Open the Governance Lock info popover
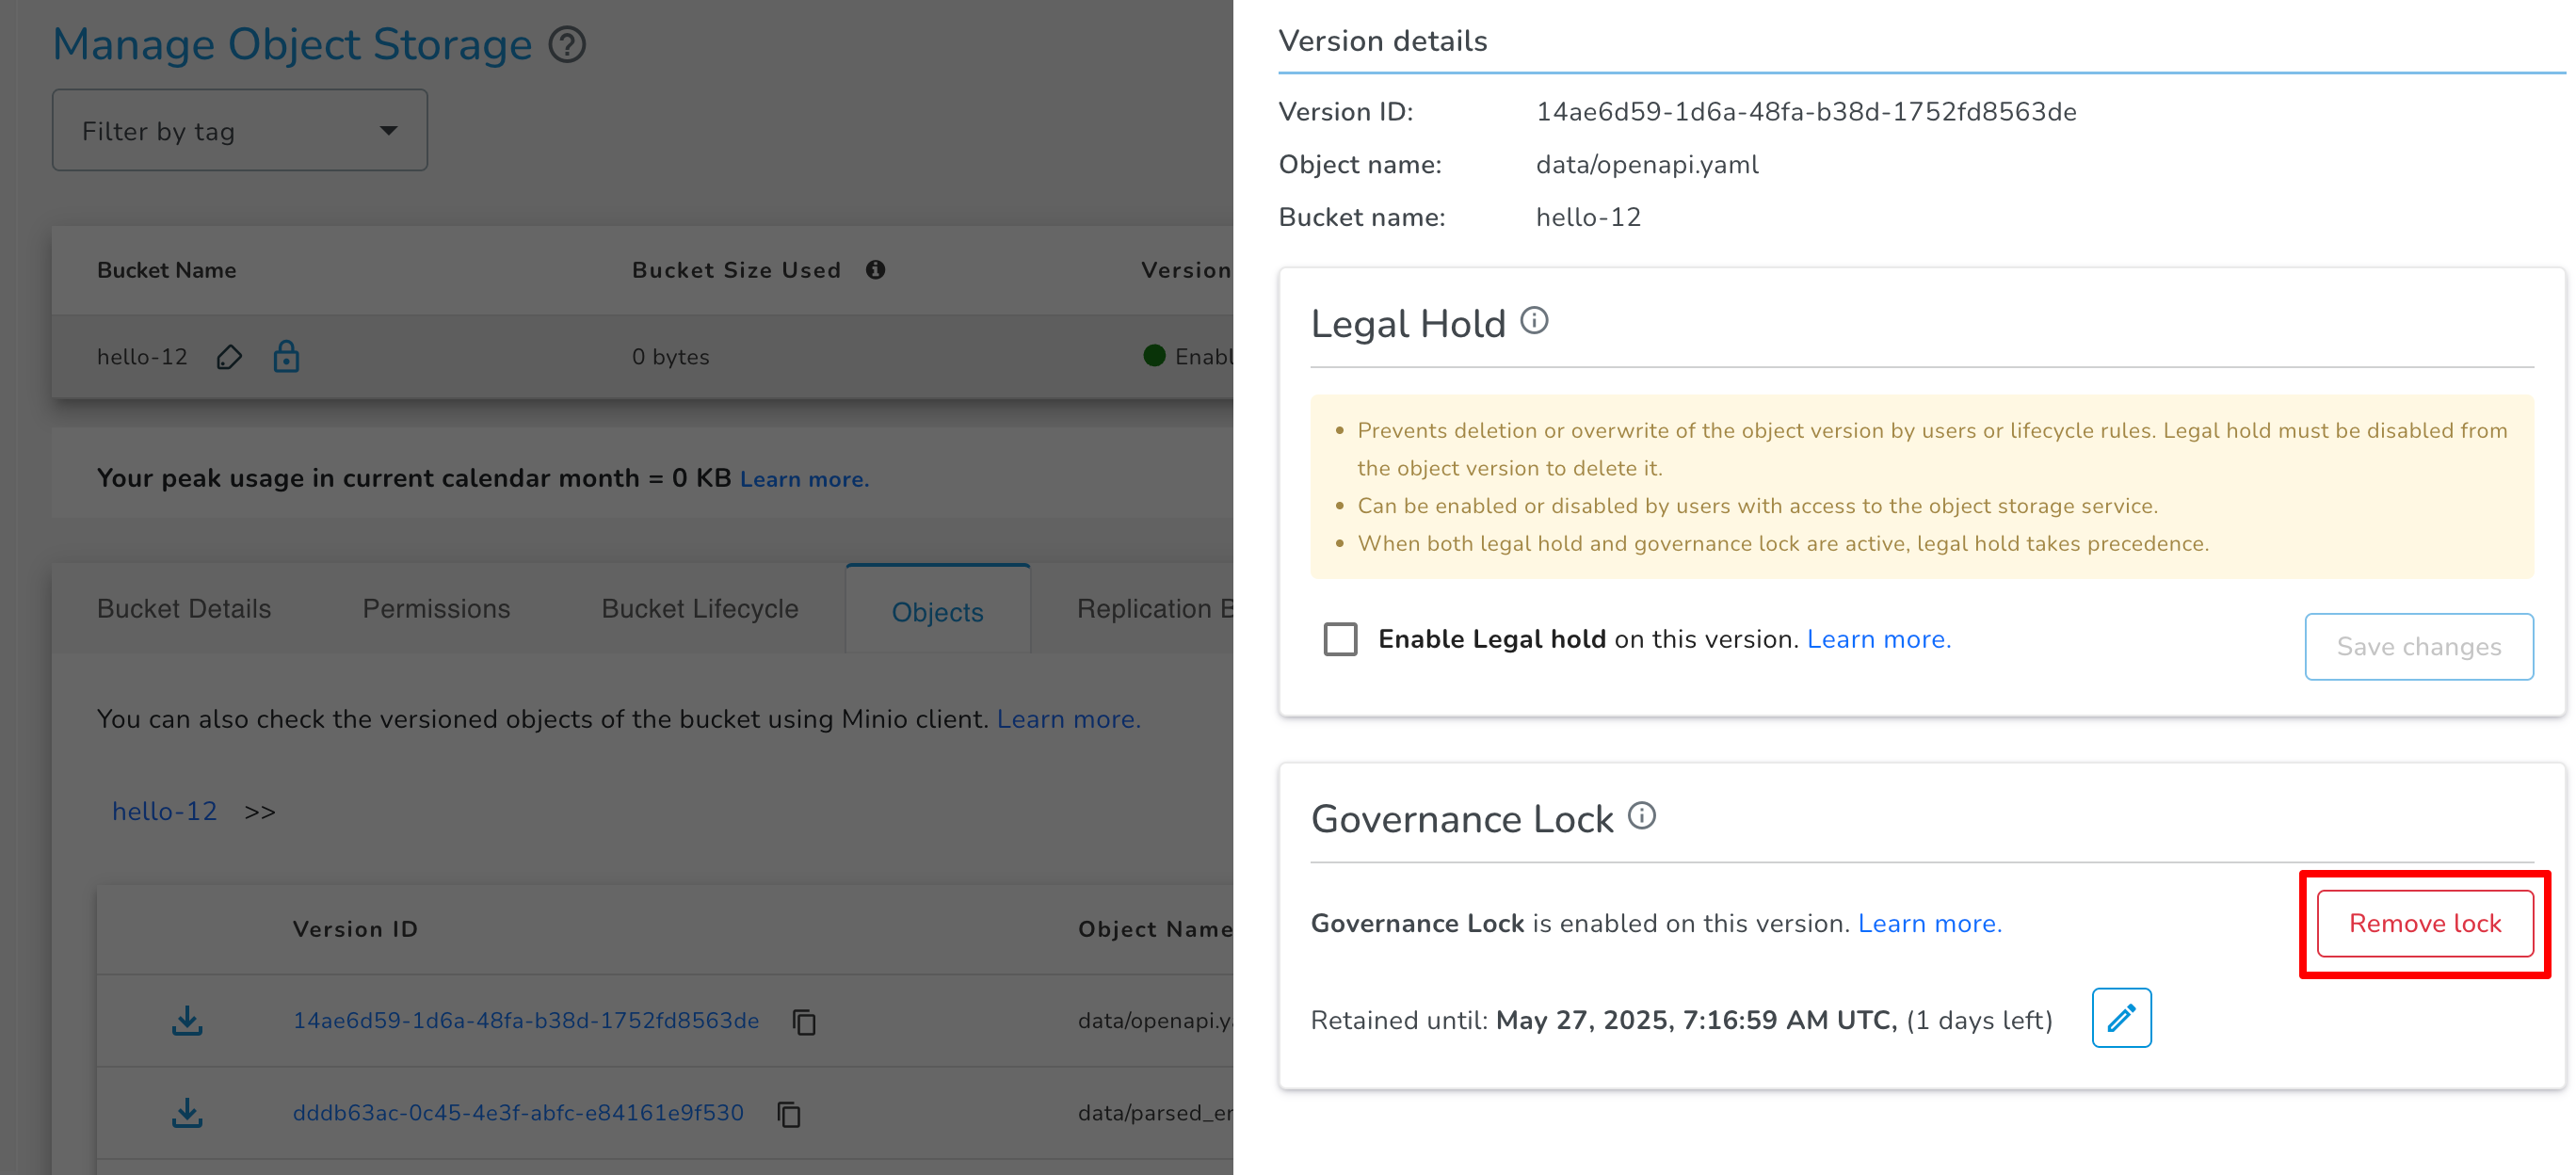 (1642, 815)
